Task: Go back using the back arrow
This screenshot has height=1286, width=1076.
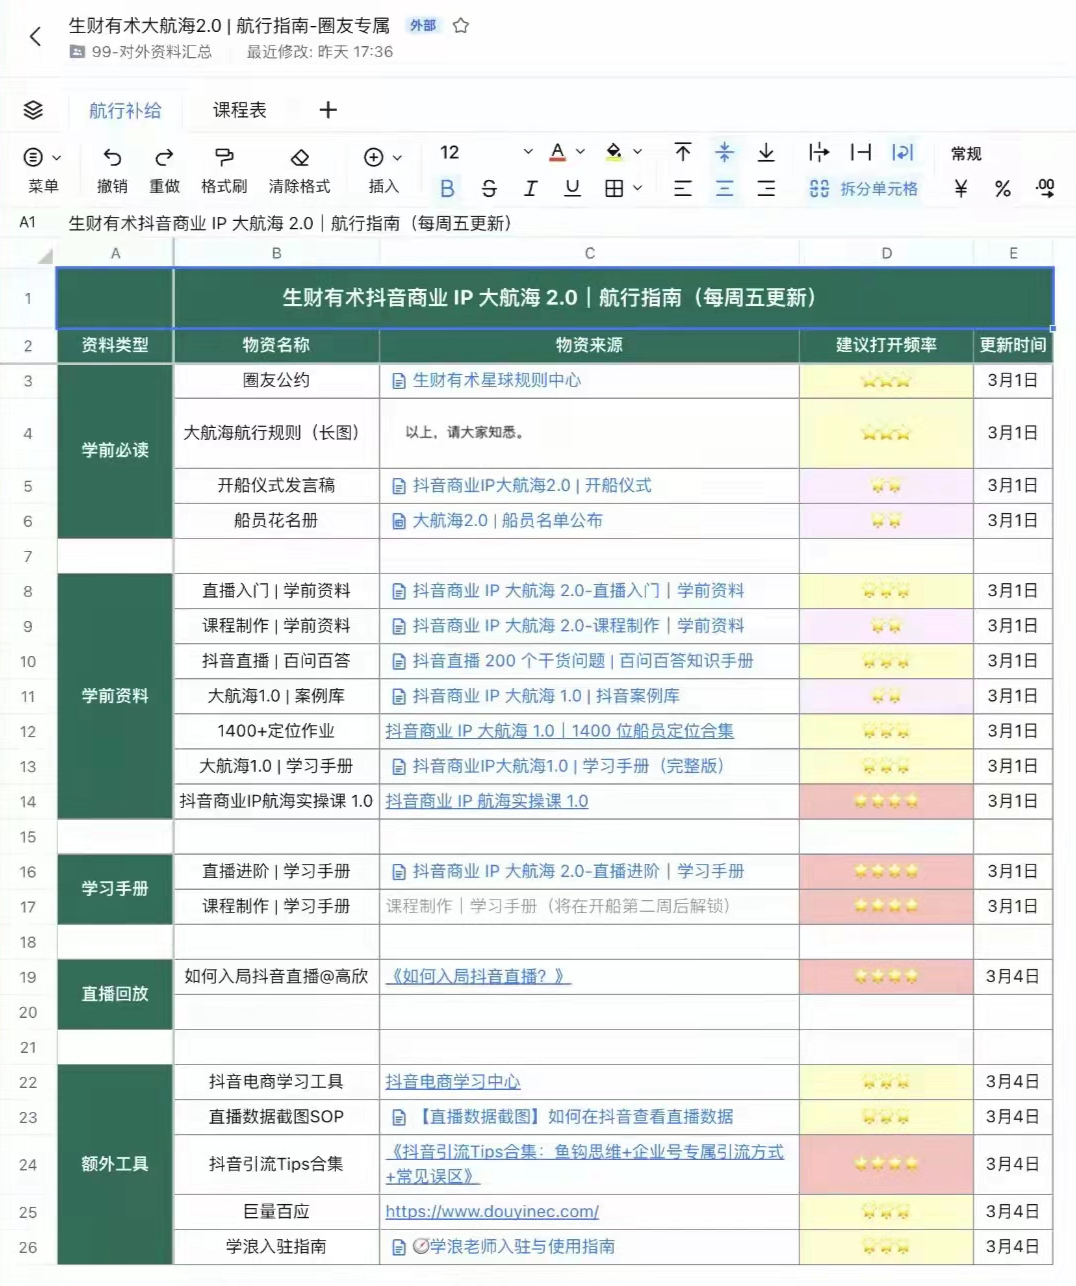Action: coord(35,37)
